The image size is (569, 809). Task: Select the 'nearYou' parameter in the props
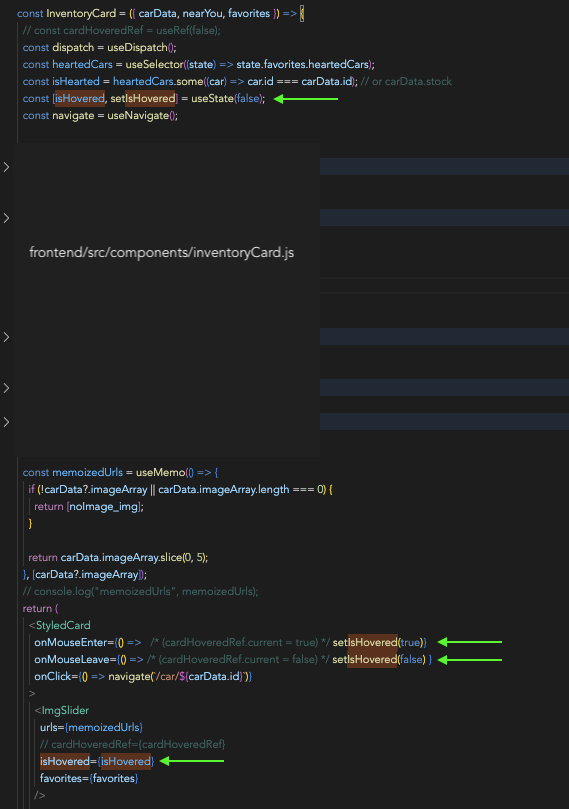click(202, 13)
